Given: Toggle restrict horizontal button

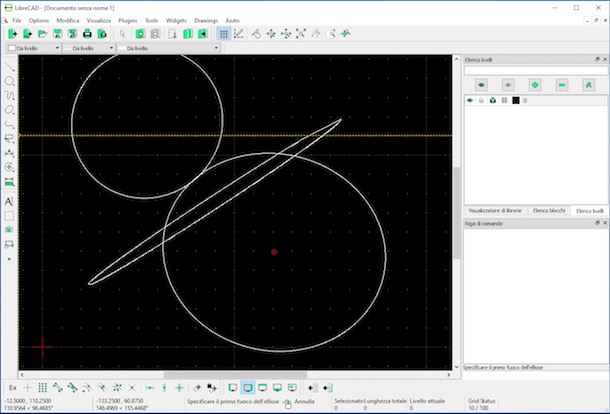Looking at the screenshot, I should pos(149,388).
